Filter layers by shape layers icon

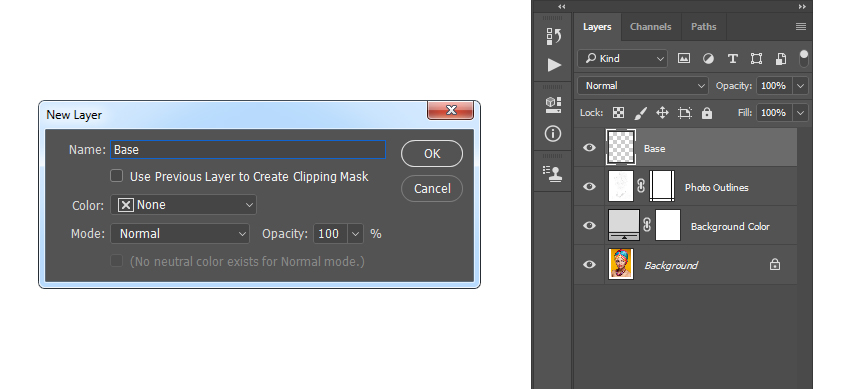tap(756, 59)
